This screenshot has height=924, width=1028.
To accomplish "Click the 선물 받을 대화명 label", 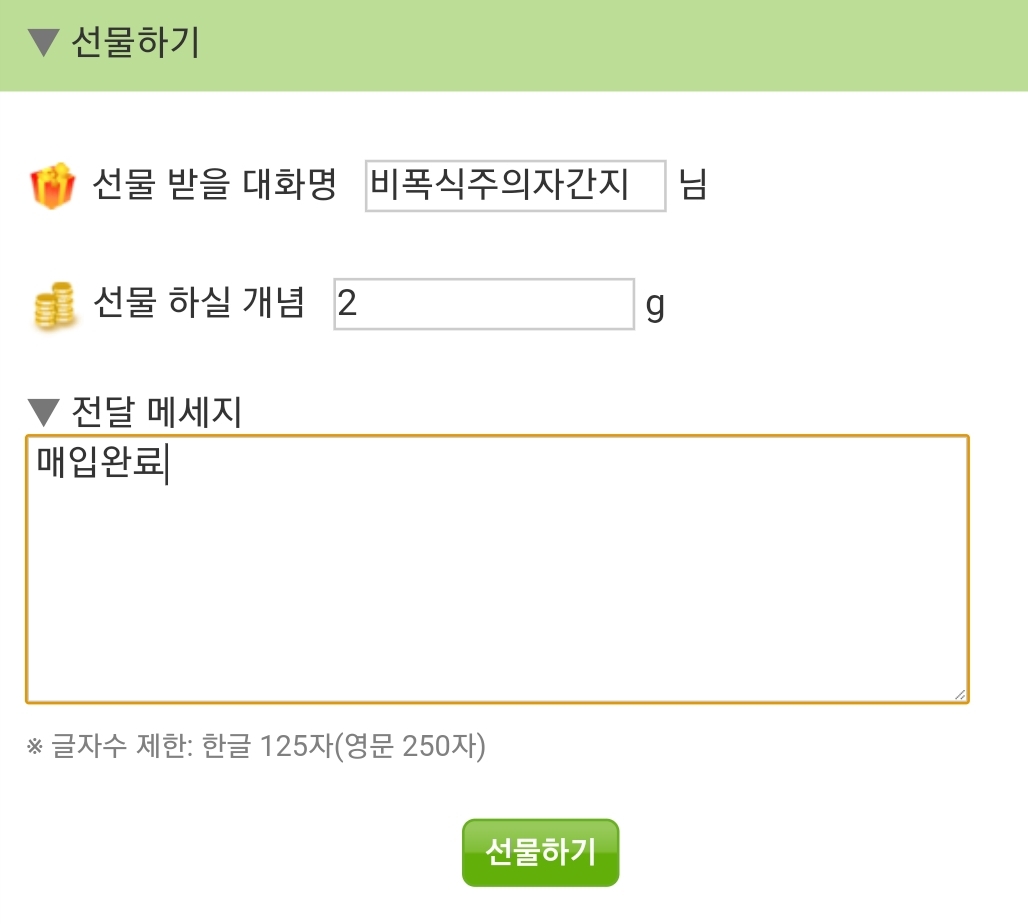I will 214,185.
